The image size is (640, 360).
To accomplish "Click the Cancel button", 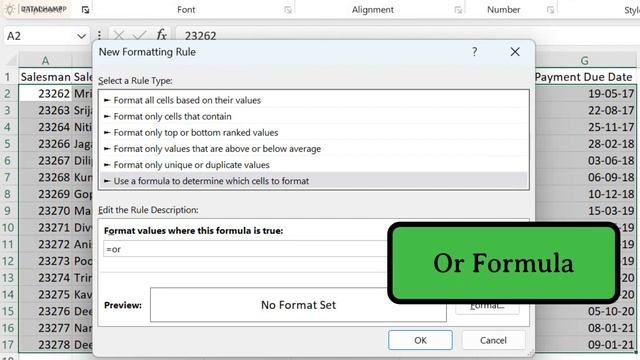I will click(493, 340).
